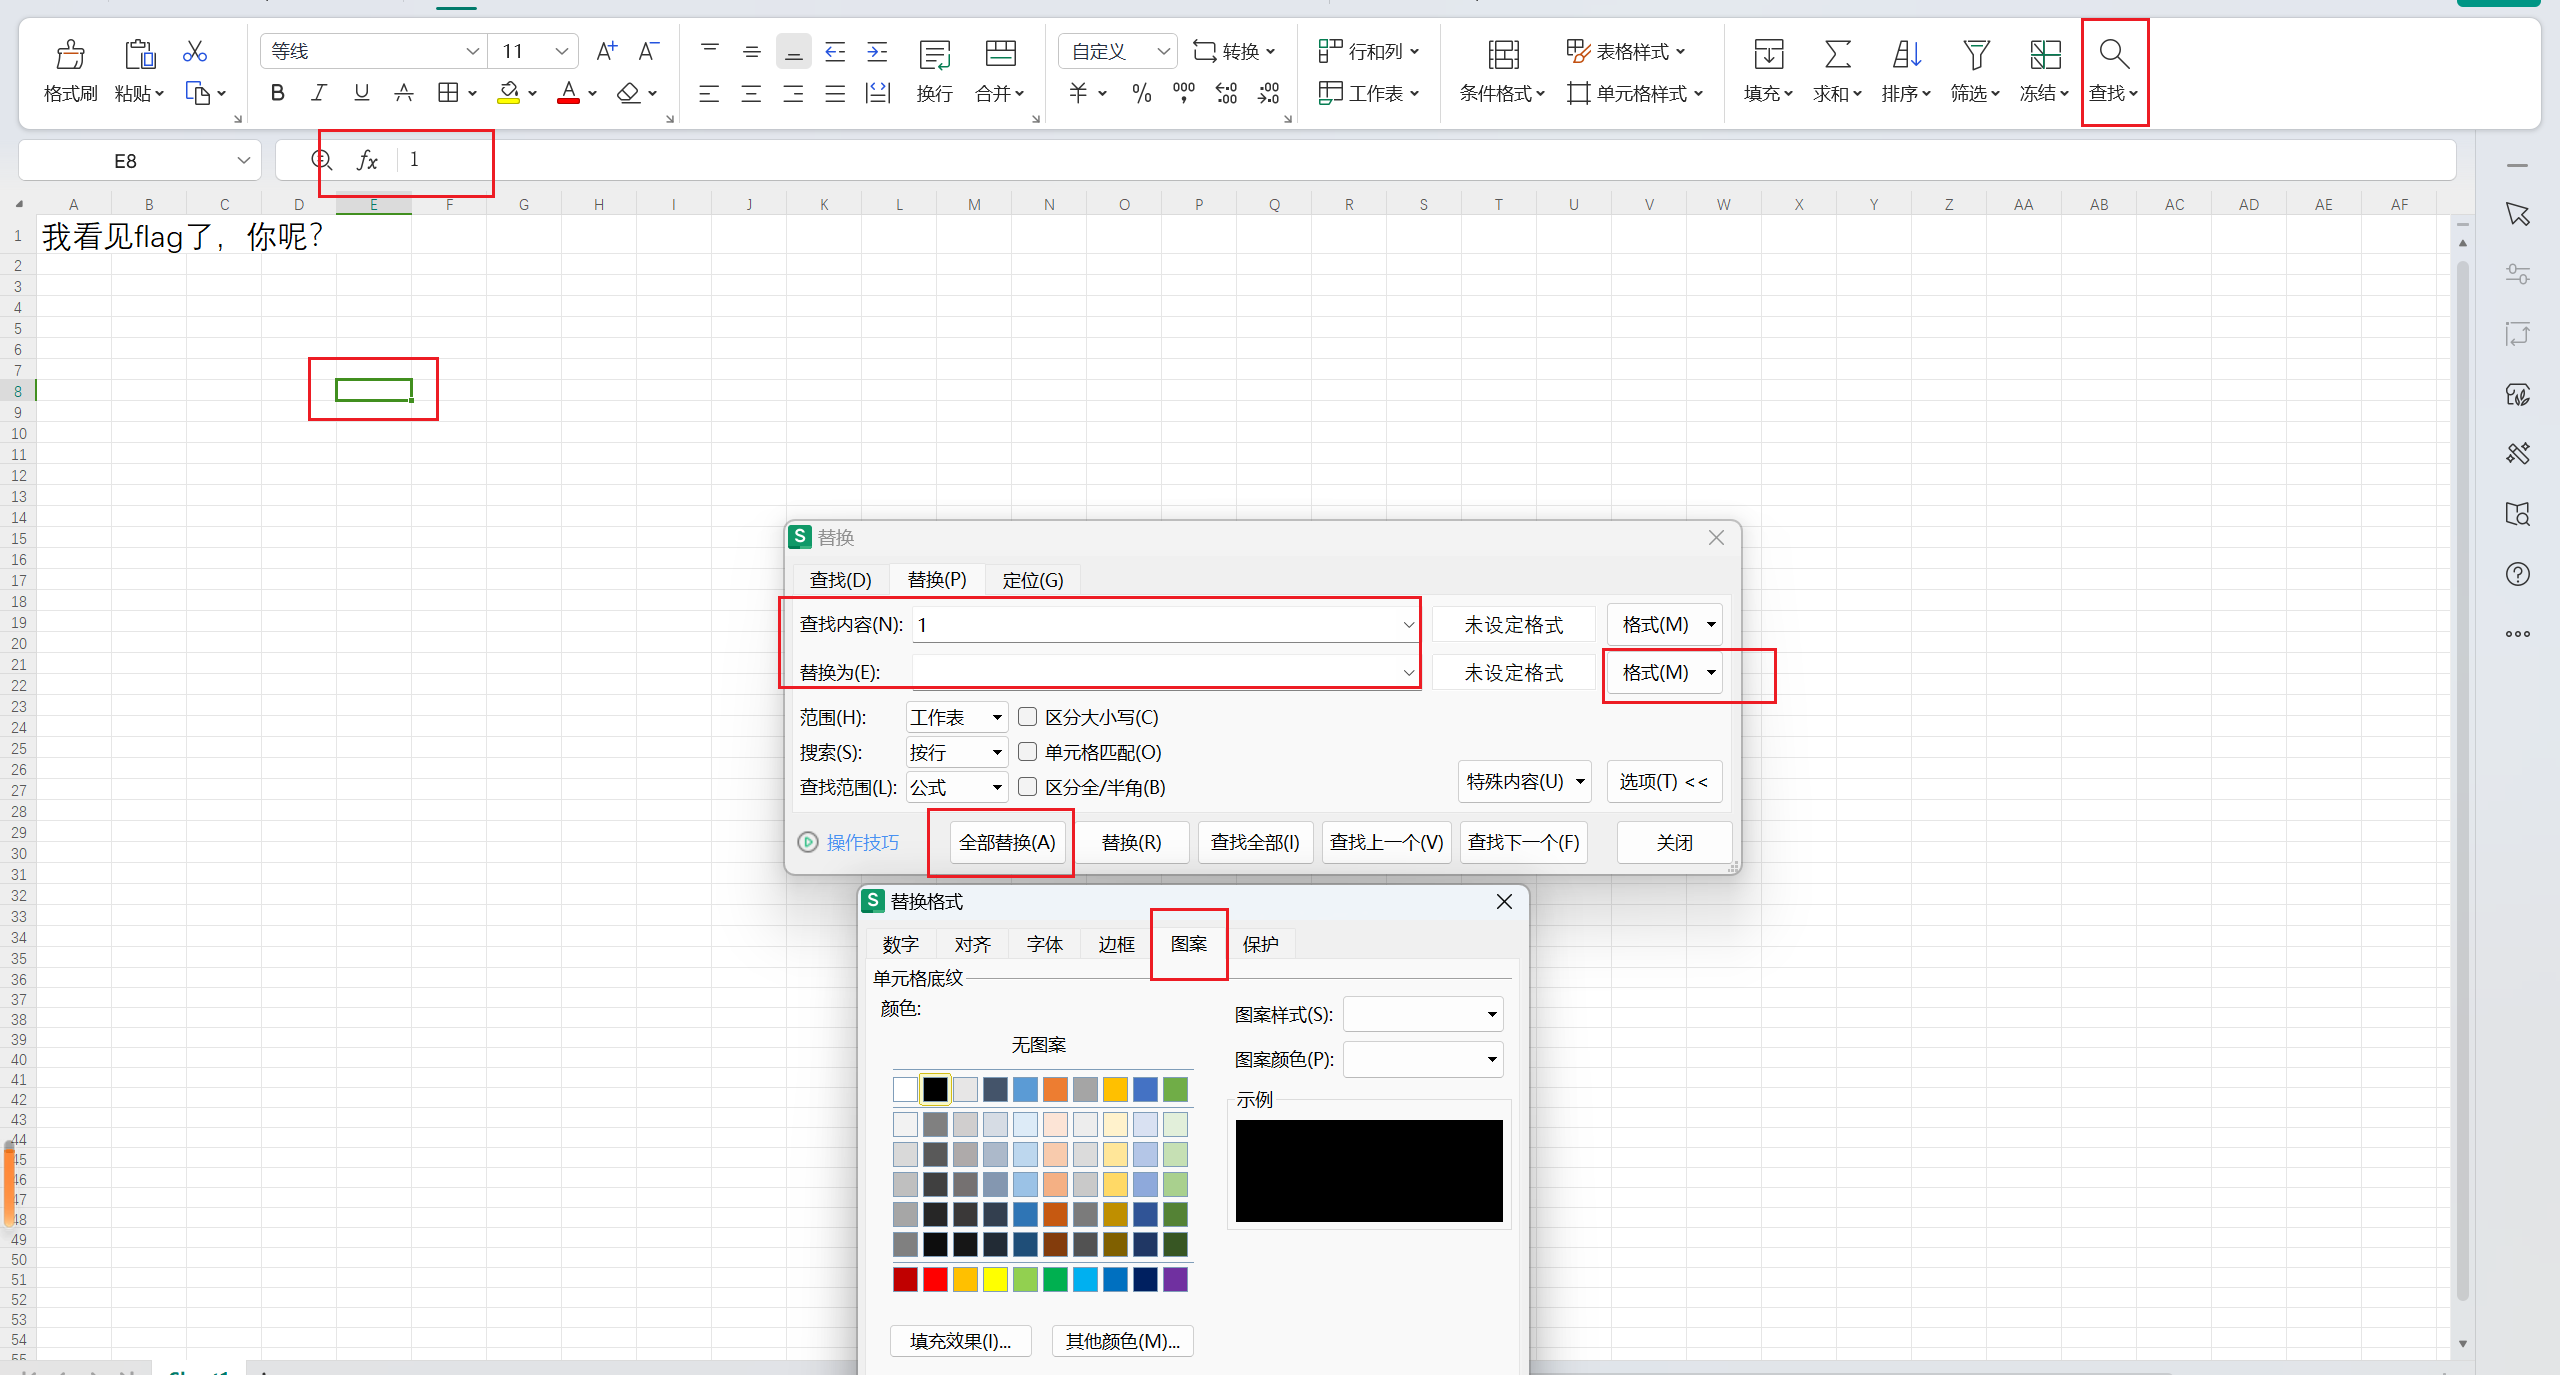Enable the 单元格匹配(O) checkbox

[1027, 752]
